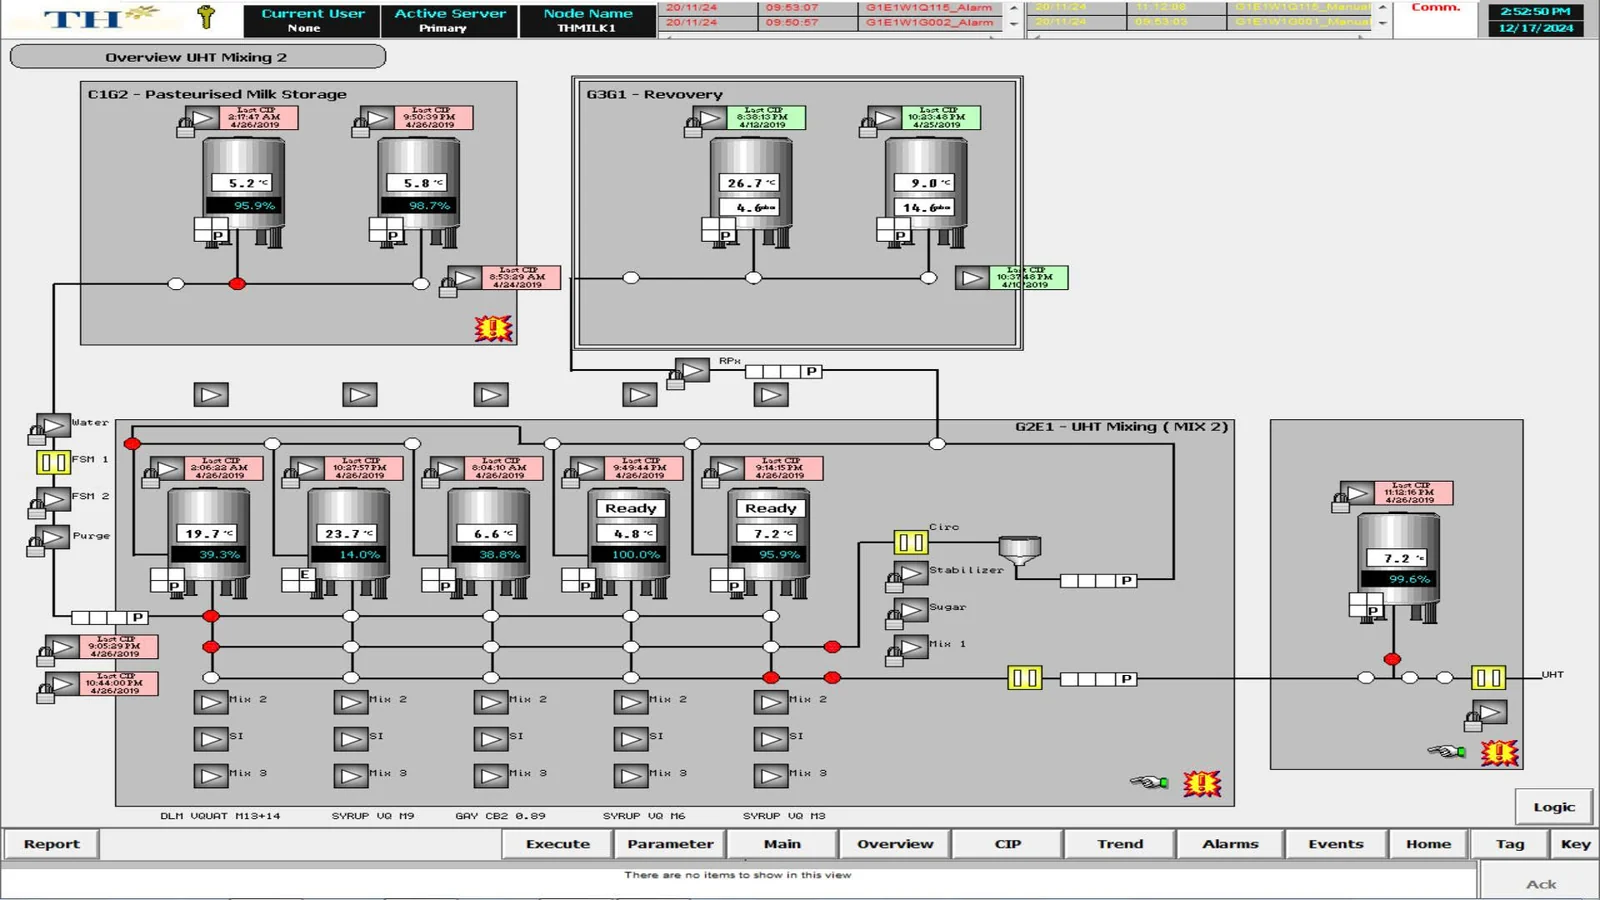Click the key login icon in header

tap(206, 16)
